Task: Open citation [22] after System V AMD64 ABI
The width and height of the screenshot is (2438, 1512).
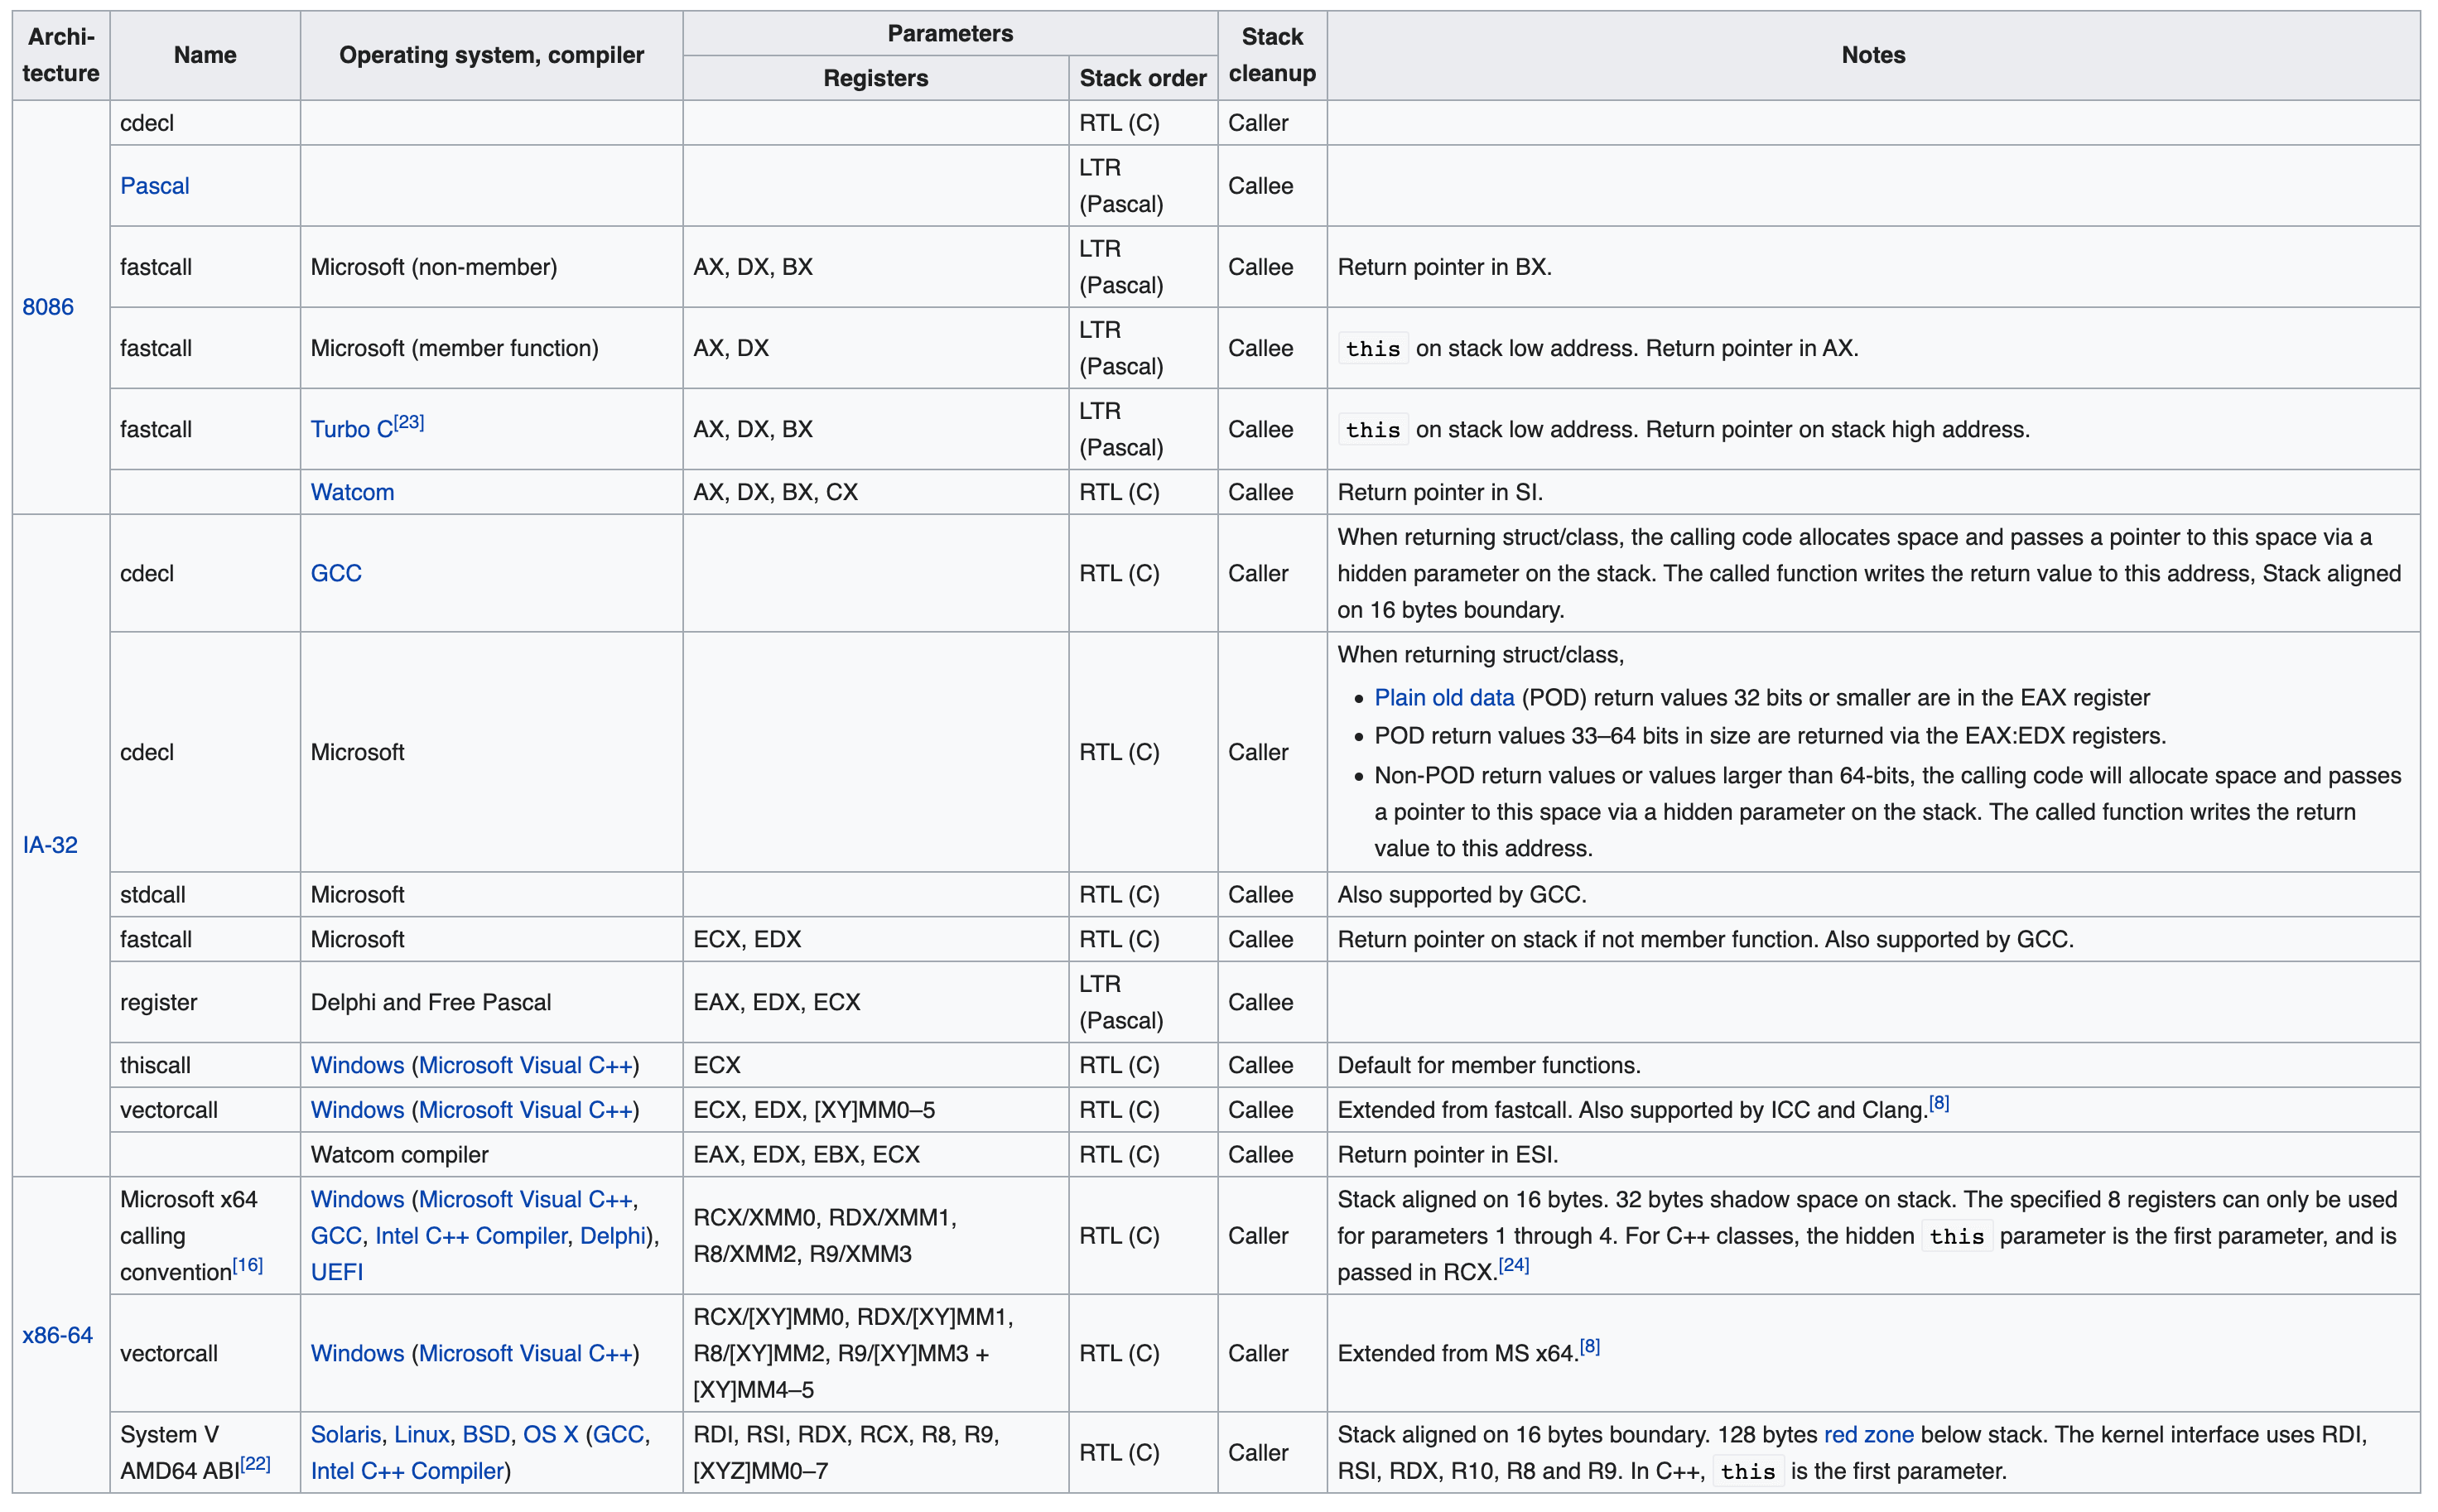Action: coord(255,1463)
